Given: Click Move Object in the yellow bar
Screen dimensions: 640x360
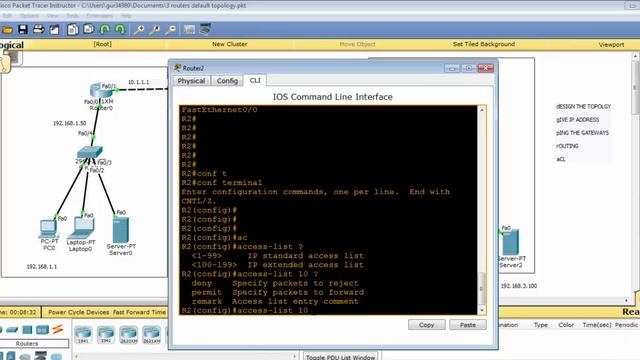Looking at the screenshot, I should tap(357, 44).
